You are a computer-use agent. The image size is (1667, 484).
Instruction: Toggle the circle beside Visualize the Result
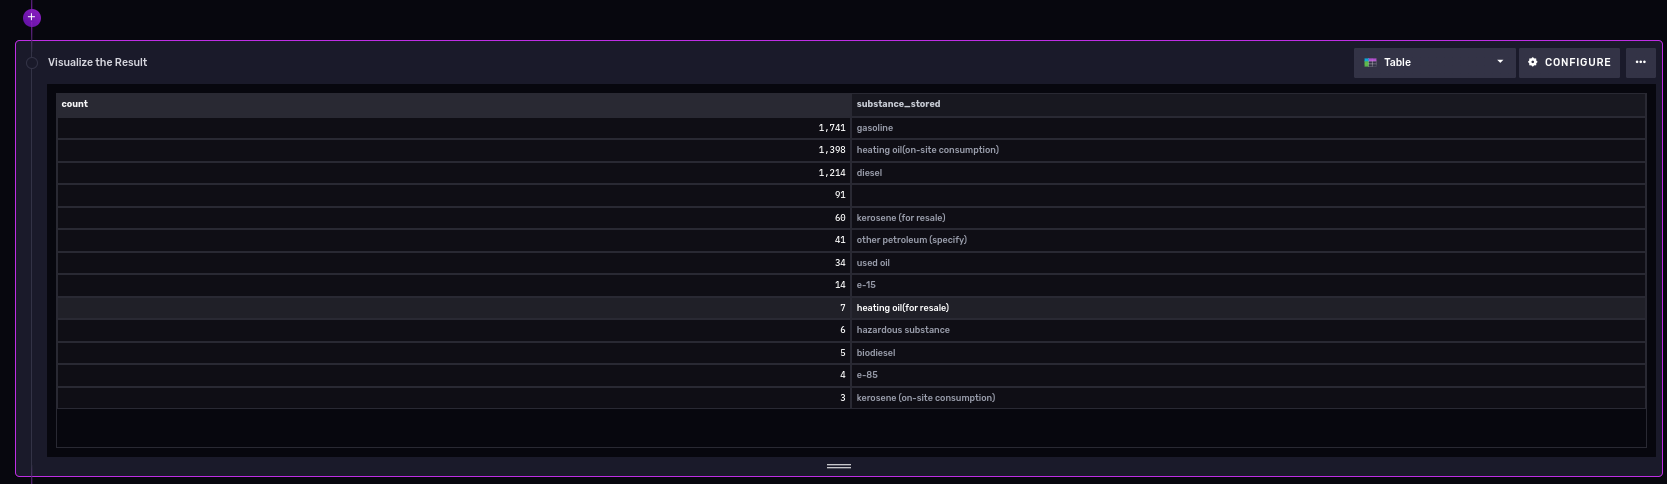coord(32,63)
